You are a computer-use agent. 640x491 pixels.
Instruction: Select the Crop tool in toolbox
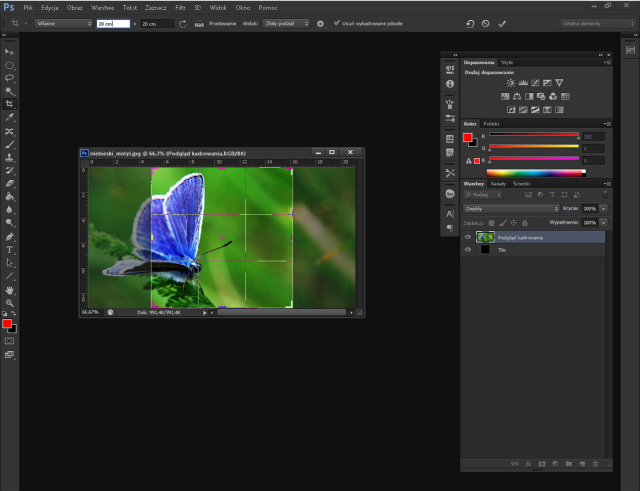click(x=9, y=104)
